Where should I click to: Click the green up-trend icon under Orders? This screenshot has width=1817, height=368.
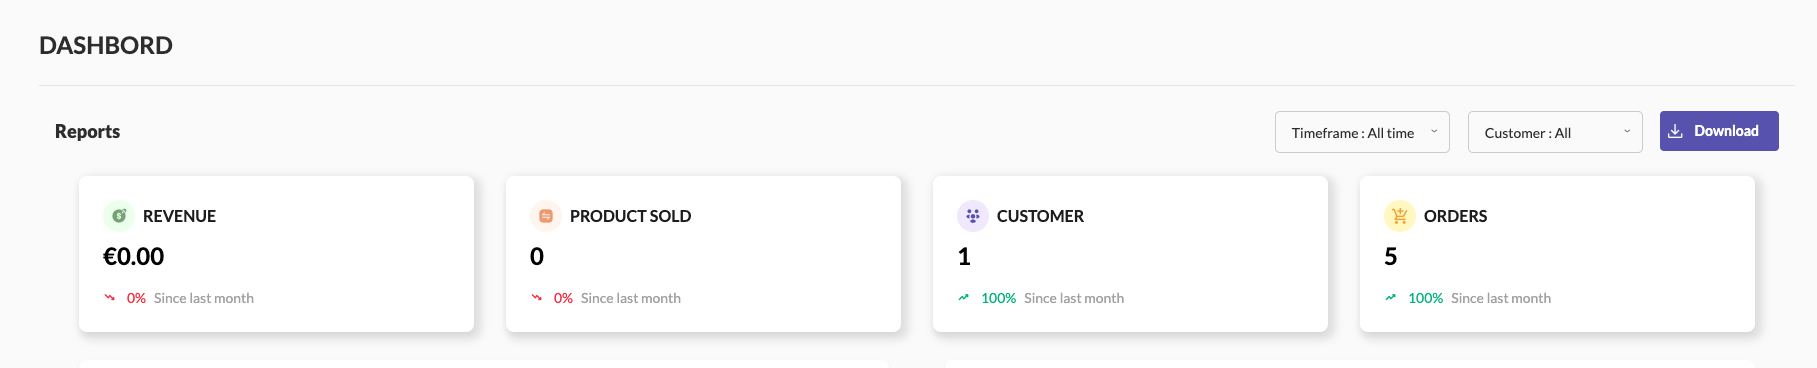point(1391,297)
